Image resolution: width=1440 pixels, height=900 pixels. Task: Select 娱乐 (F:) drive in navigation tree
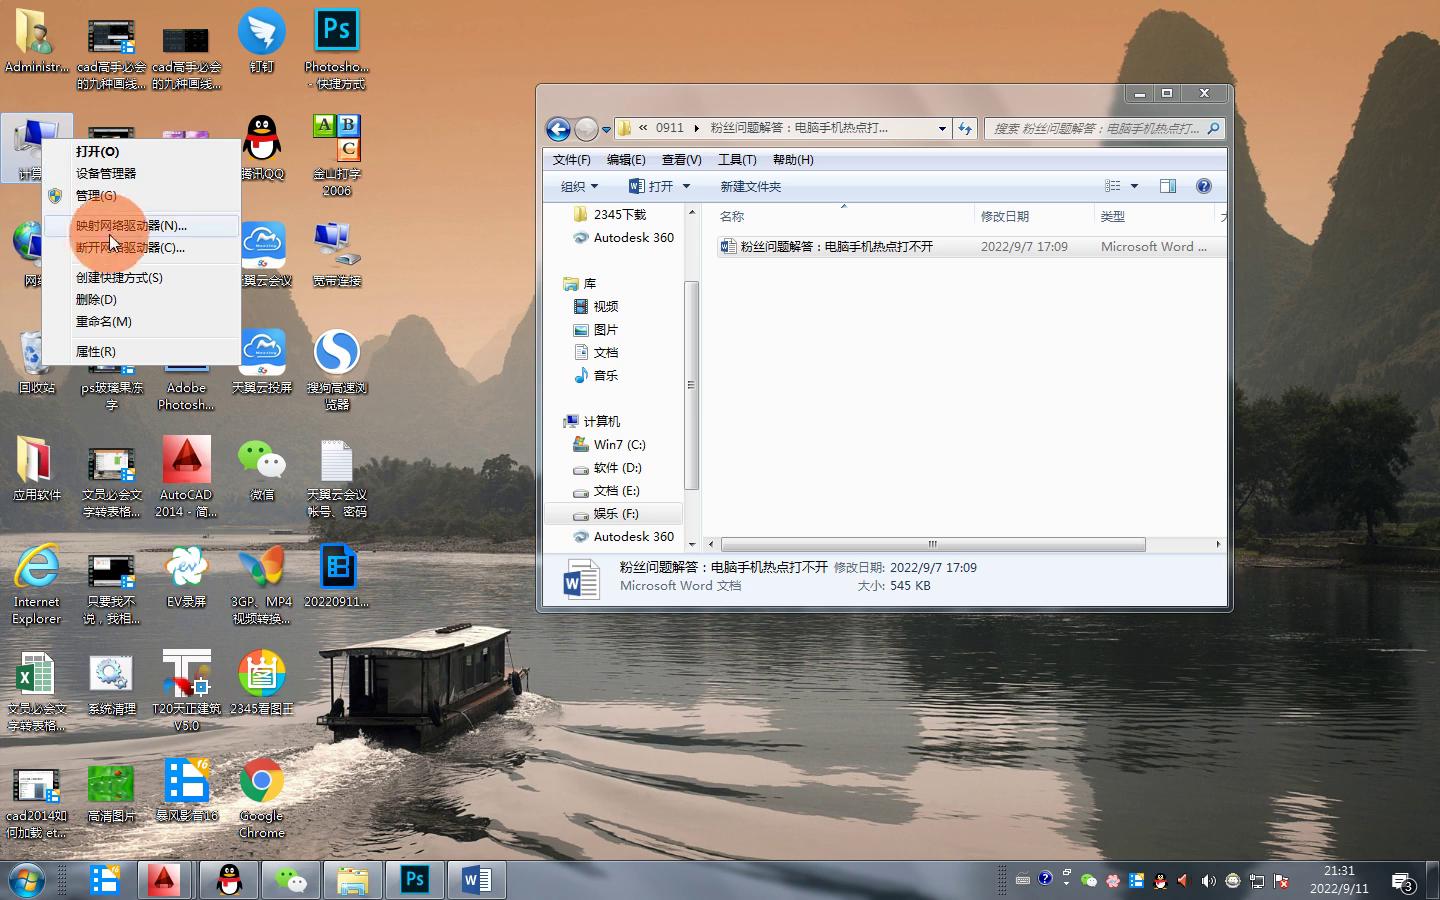point(616,514)
